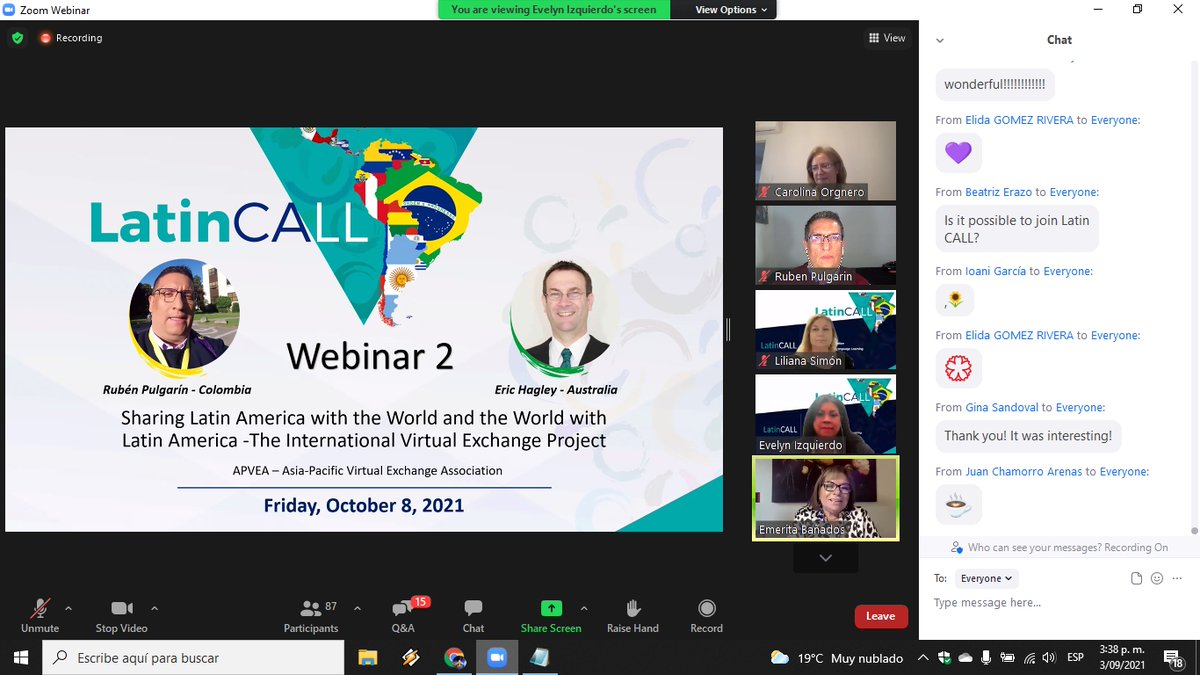Click the purple heart chat message

pos(958,153)
